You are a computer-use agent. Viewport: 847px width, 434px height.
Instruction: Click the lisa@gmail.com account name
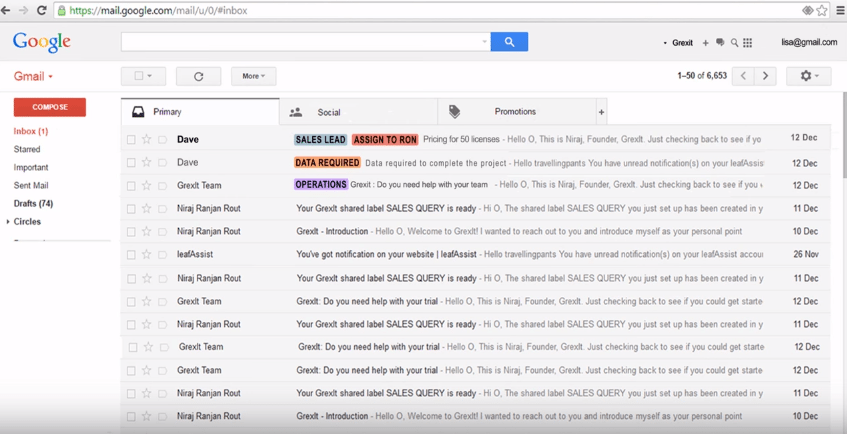pos(809,42)
